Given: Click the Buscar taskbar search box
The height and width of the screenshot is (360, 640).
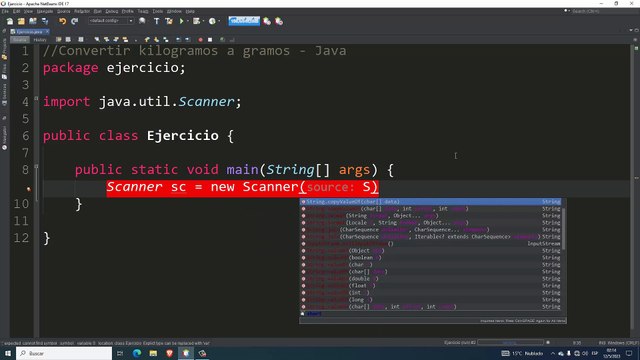Looking at the screenshot, I should pyautogui.click(x=64, y=353).
